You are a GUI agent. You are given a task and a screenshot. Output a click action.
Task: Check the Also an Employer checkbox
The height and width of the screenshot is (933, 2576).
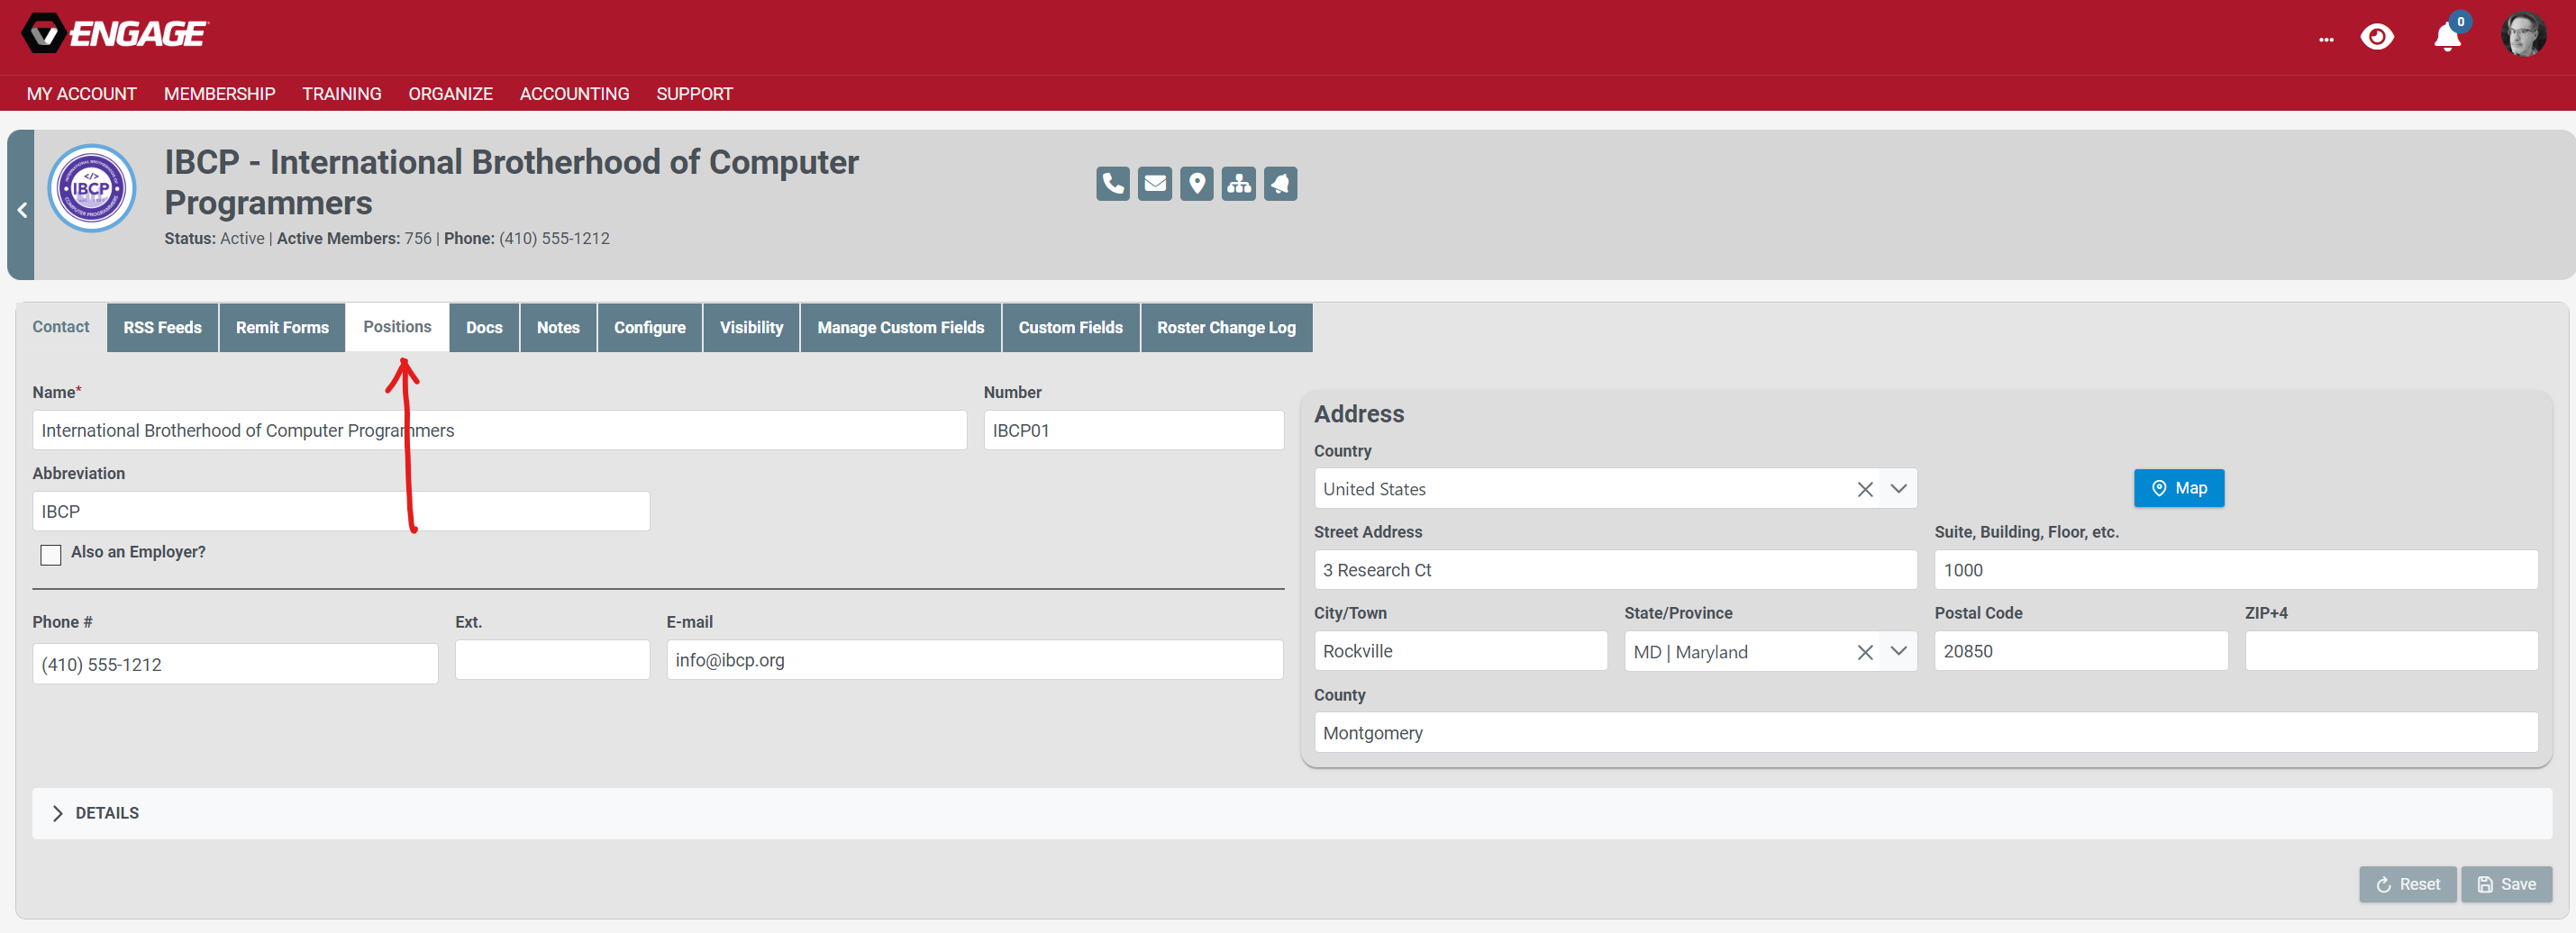(x=51, y=554)
